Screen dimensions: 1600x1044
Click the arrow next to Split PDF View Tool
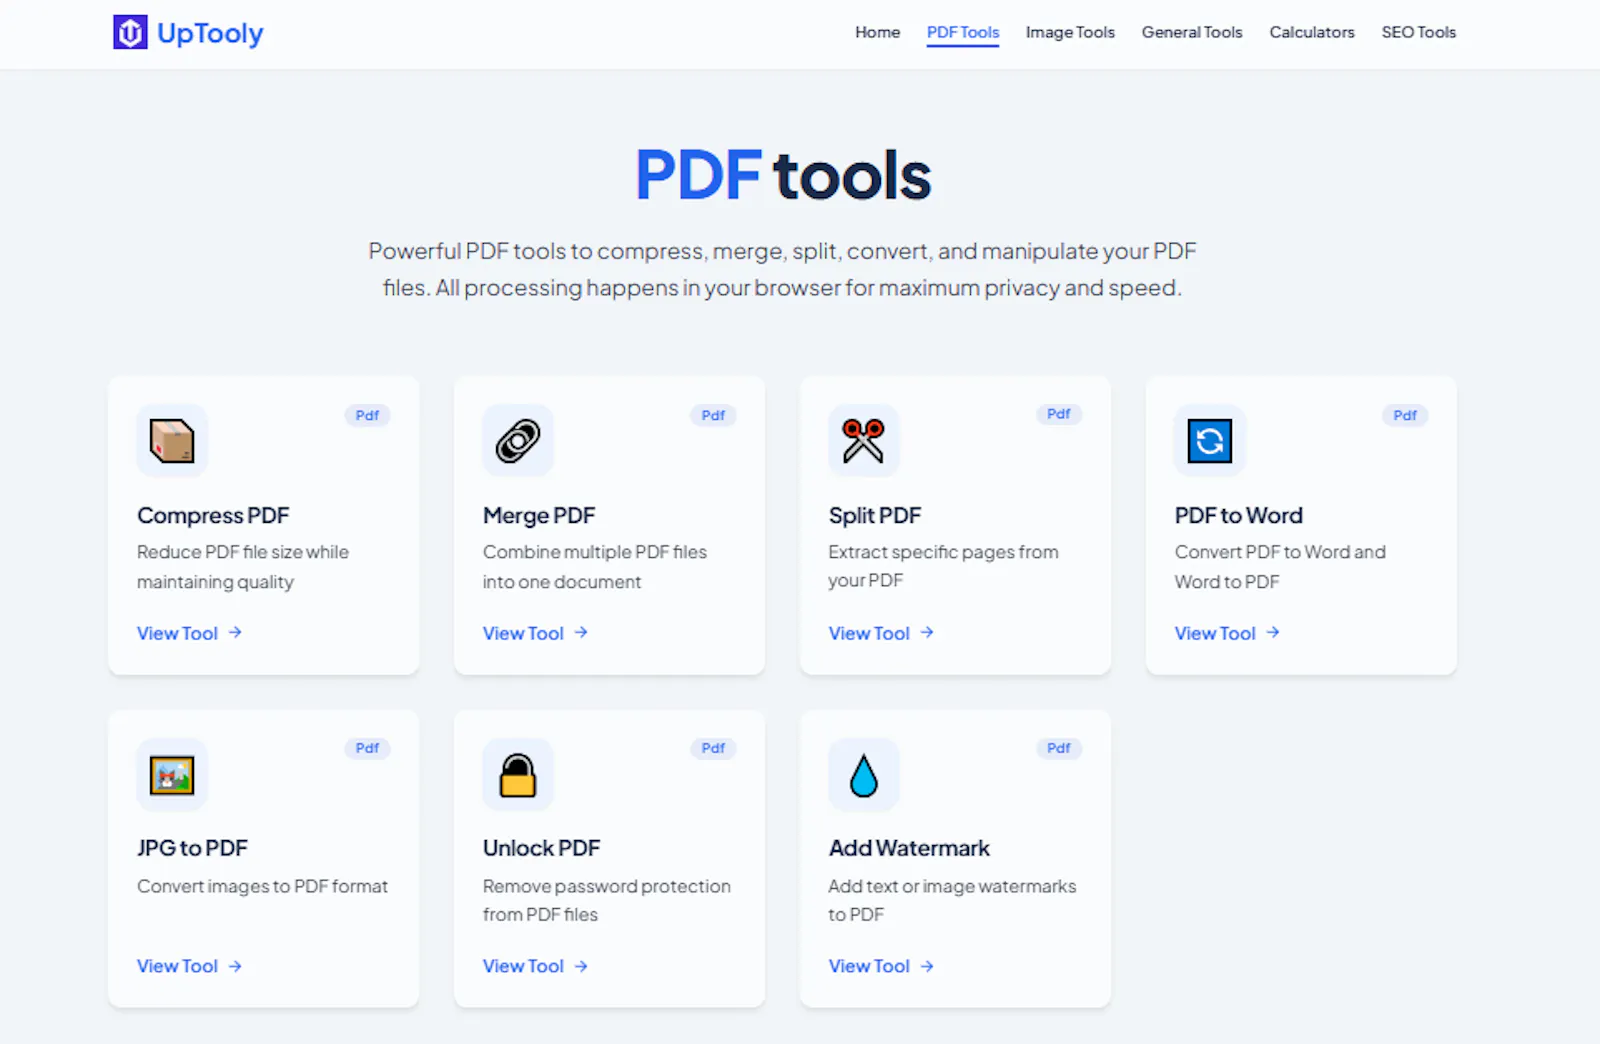click(927, 633)
